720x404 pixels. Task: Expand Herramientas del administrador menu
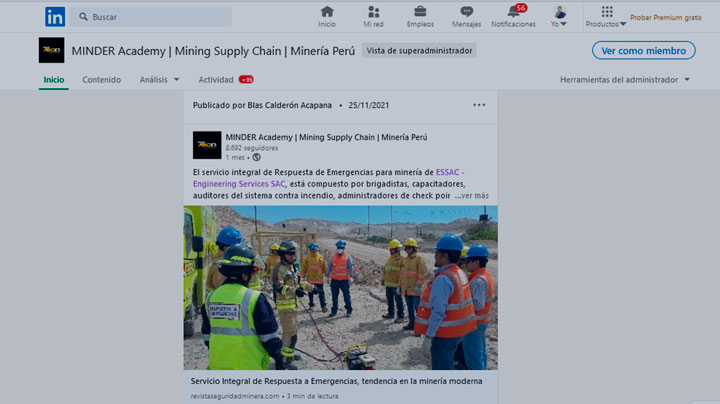pyautogui.click(x=625, y=79)
